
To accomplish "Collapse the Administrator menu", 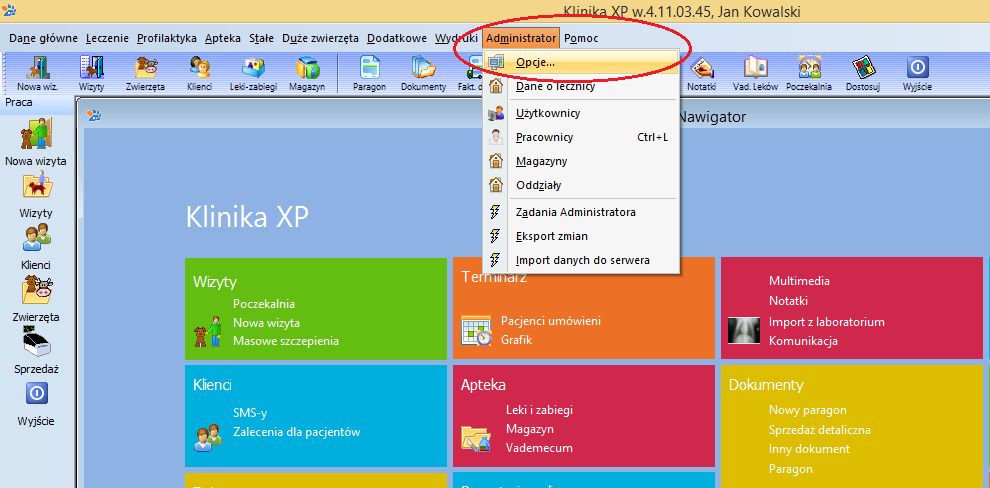I will 522,39.
